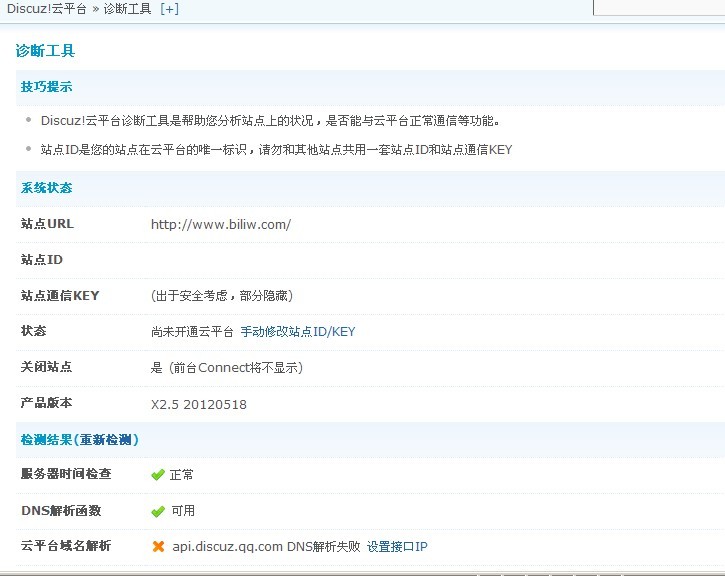This screenshot has height=576, width=725.
Task: Click the 技巧提示 section header
Action: point(46,86)
